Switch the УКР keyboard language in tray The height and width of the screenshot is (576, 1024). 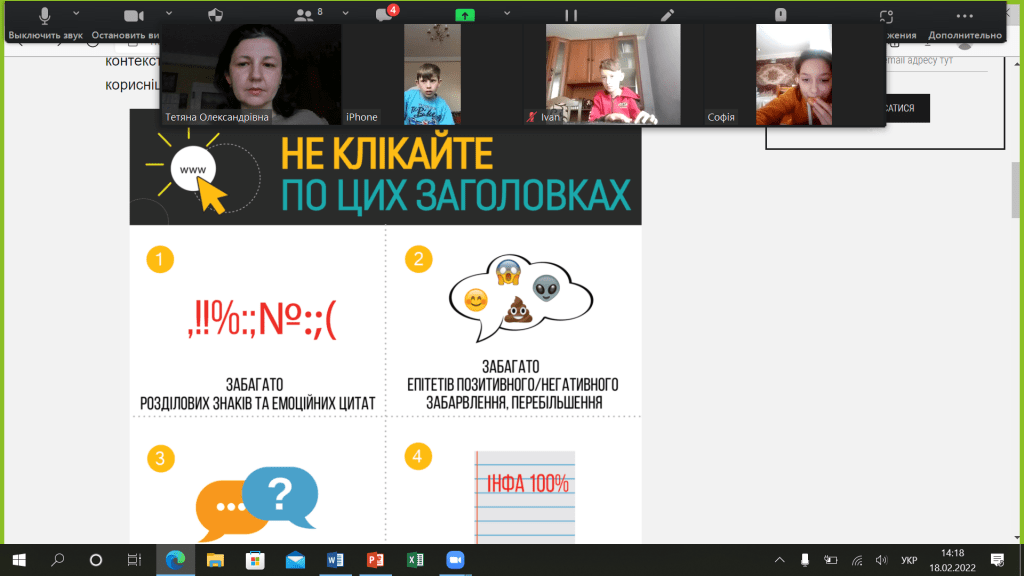coord(910,559)
